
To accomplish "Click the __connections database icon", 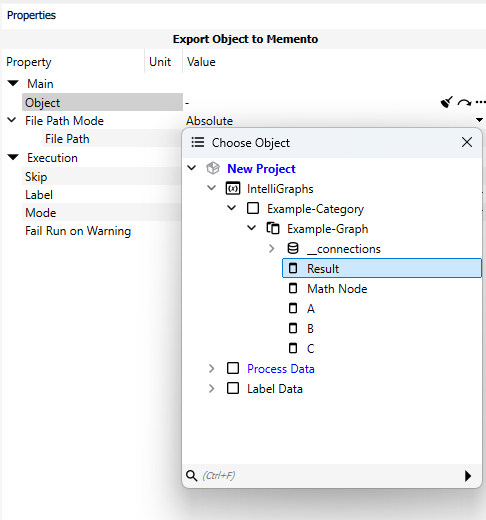I will pos(293,248).
